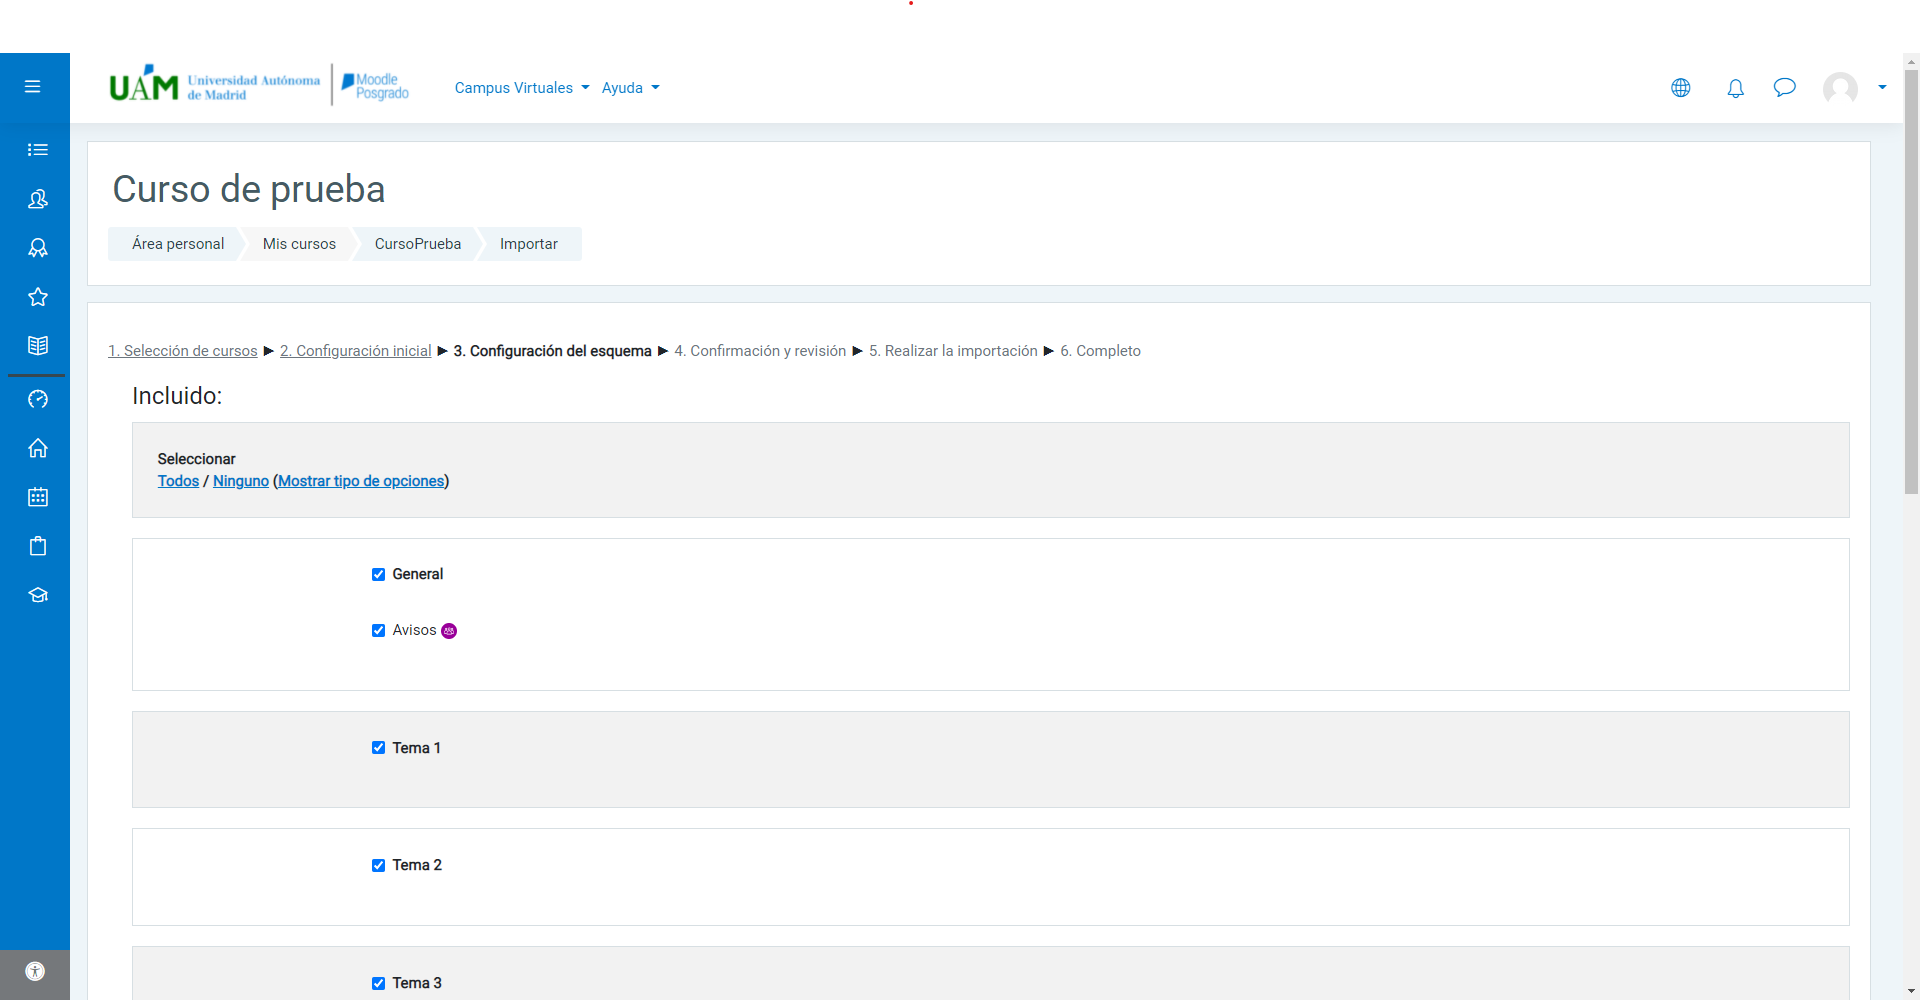Uncheck the General section checkbox
The height and width of the screenshot is (1000, 1920).
click(x=378, y=575)
